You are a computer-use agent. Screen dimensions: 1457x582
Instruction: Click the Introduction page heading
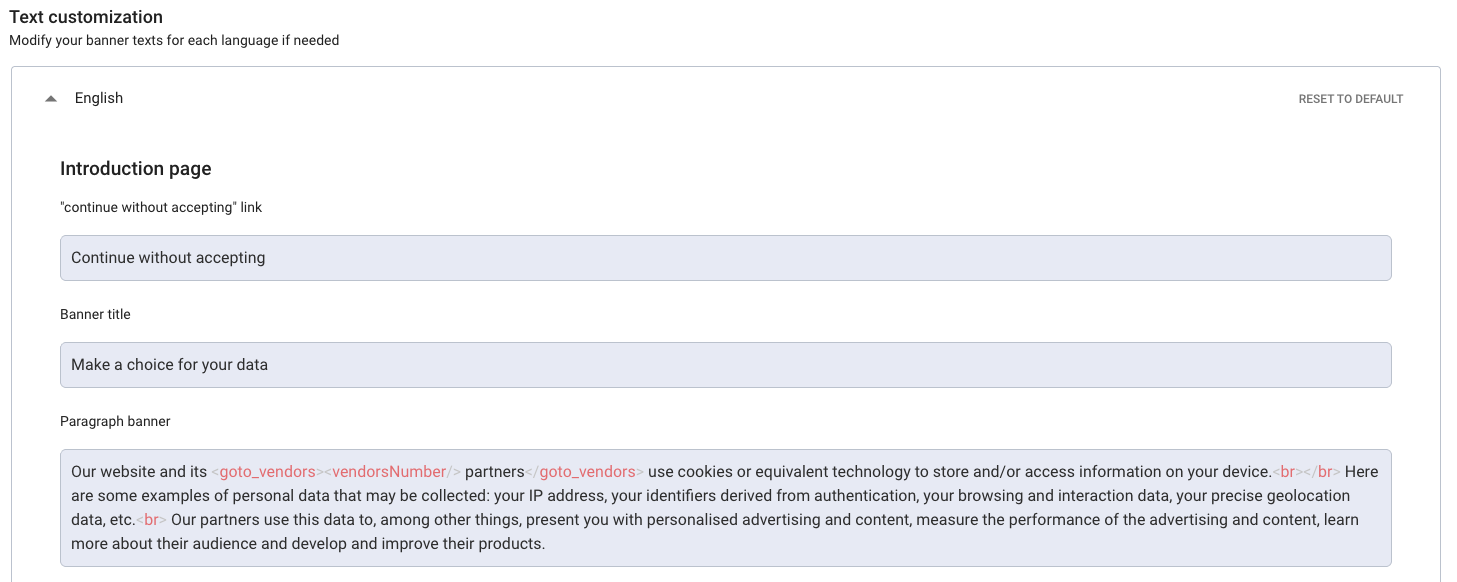136,168
